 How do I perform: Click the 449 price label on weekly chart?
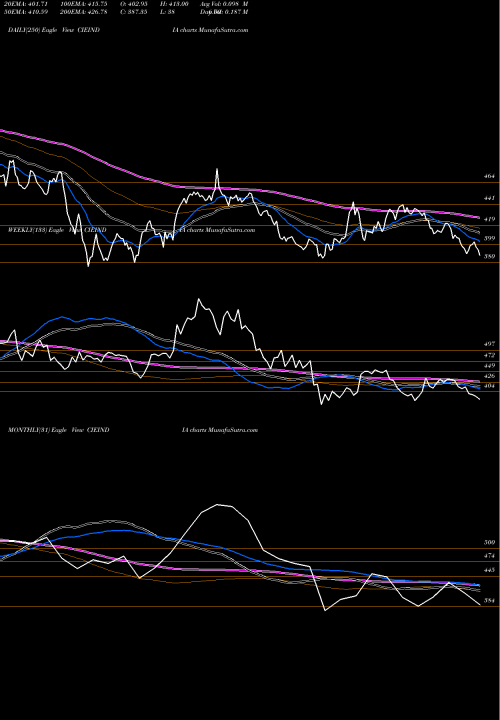point(489,366)
